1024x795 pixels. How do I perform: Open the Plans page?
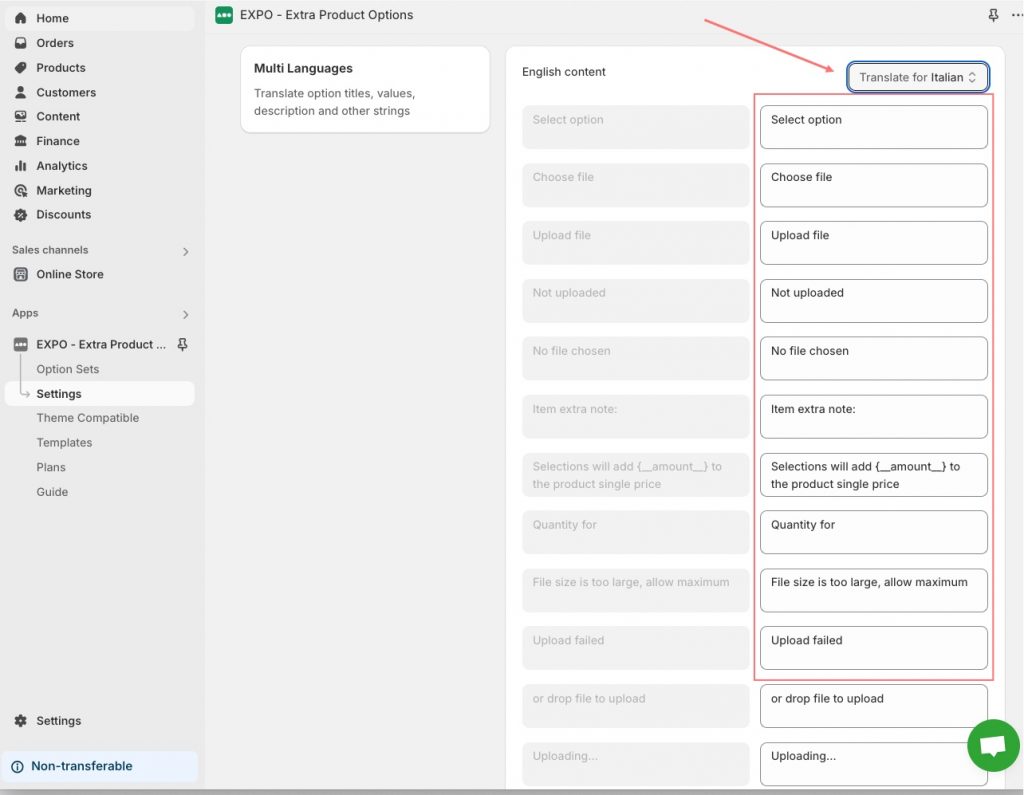[x=51, y=468]
